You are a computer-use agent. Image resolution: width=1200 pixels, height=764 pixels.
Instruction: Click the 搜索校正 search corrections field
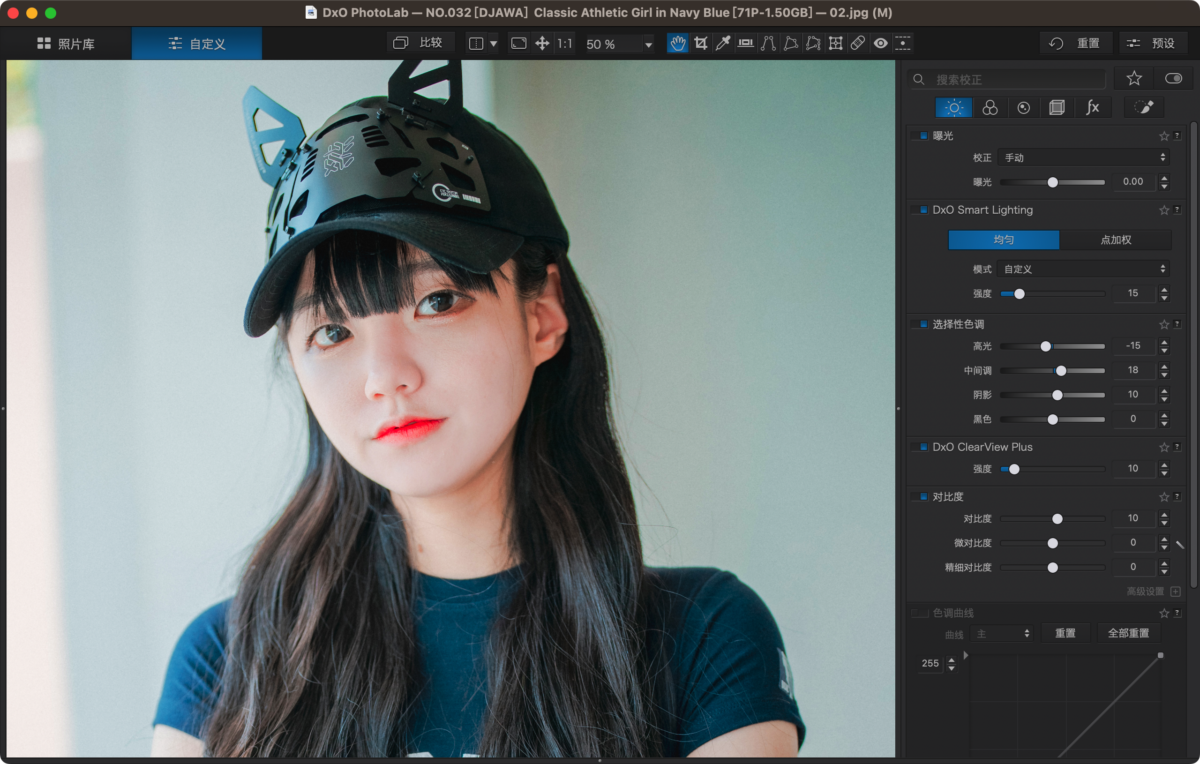point(1008,79)
